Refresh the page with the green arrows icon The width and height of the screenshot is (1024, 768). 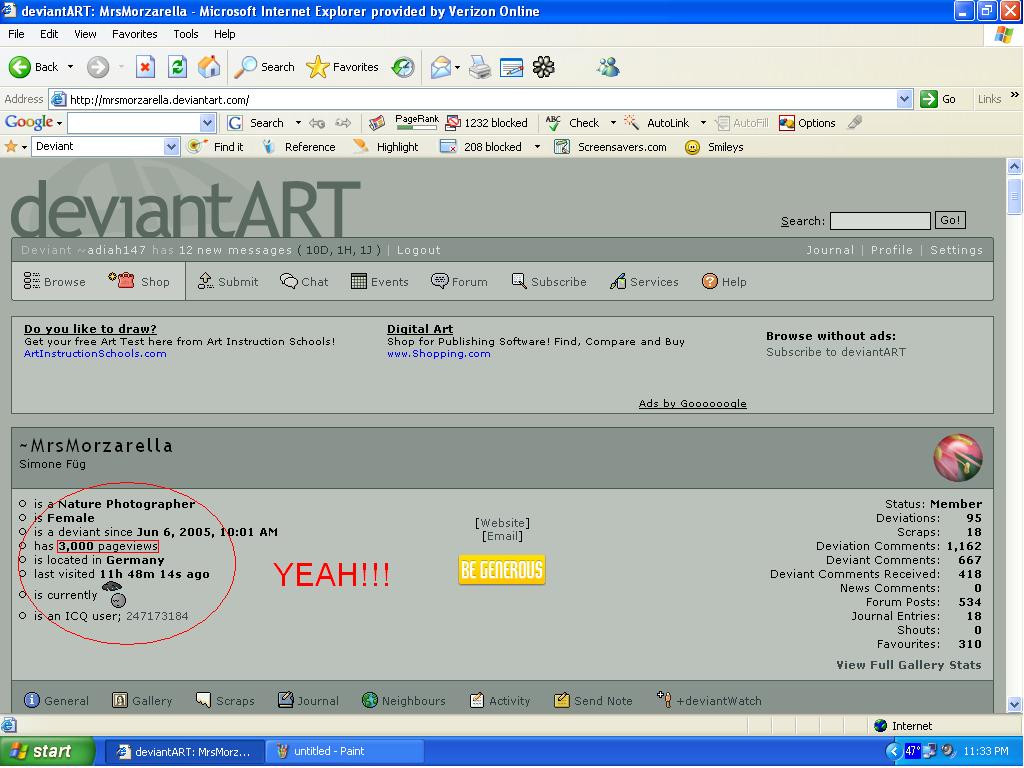click(177, 67)
